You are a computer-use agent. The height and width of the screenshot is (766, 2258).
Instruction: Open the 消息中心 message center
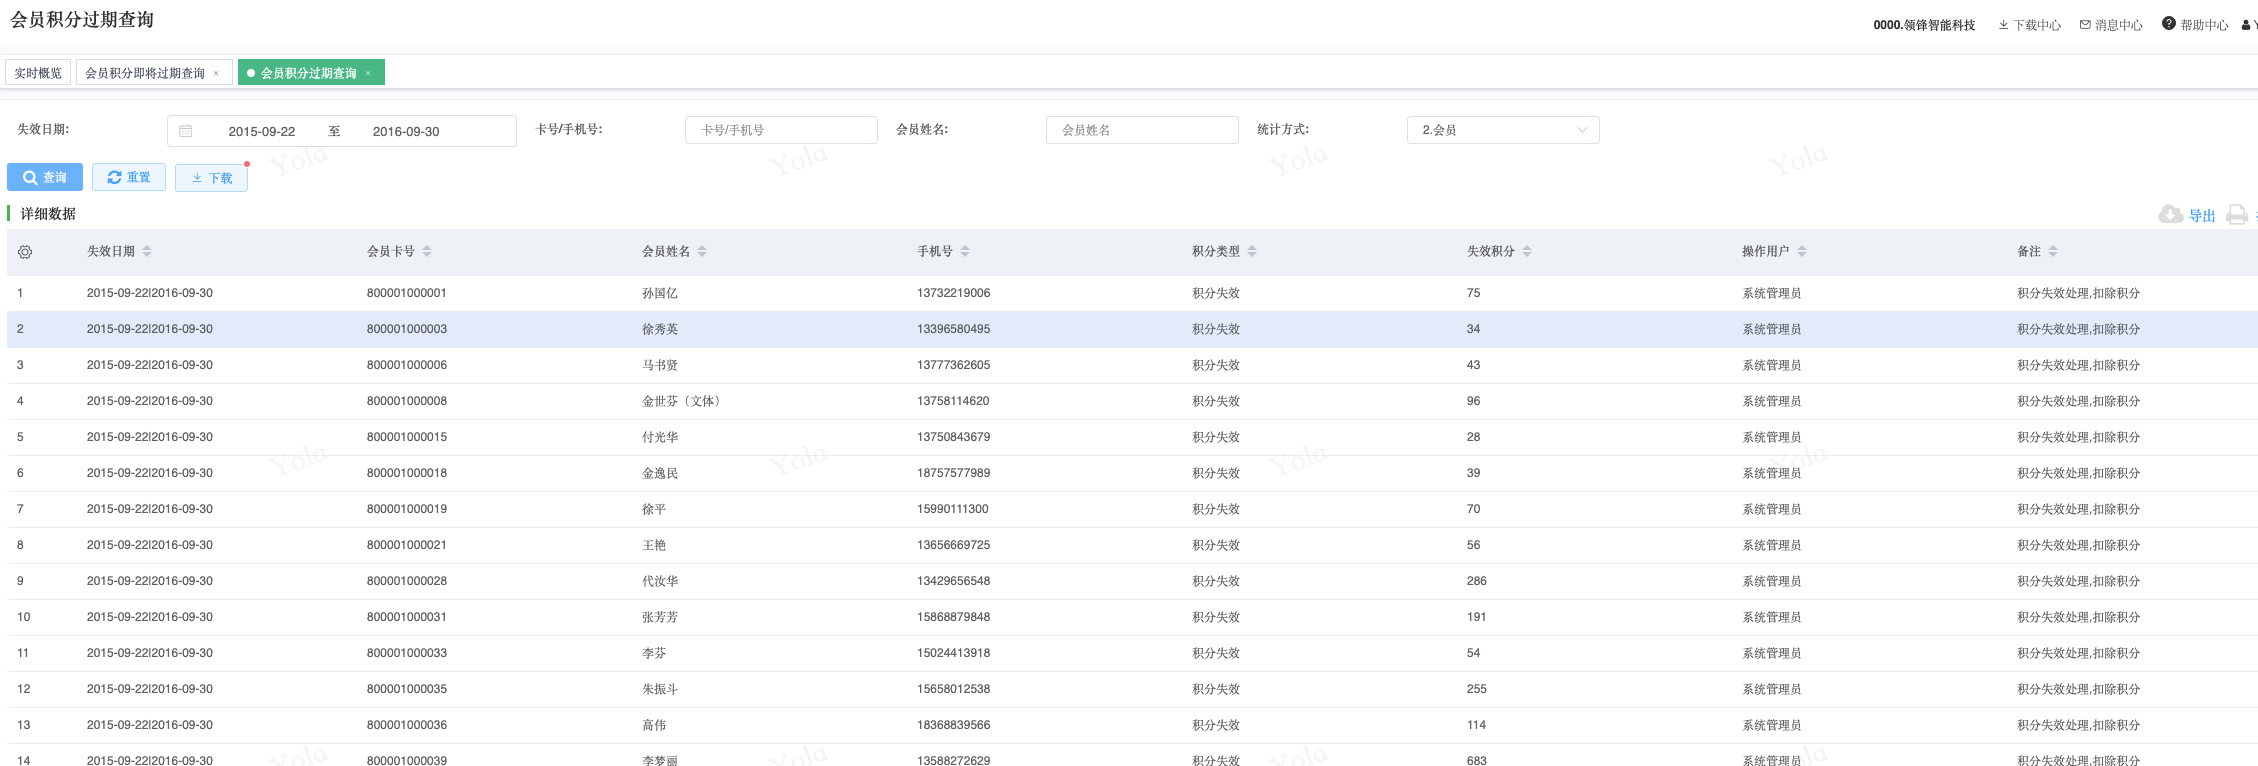point(2111,25)
